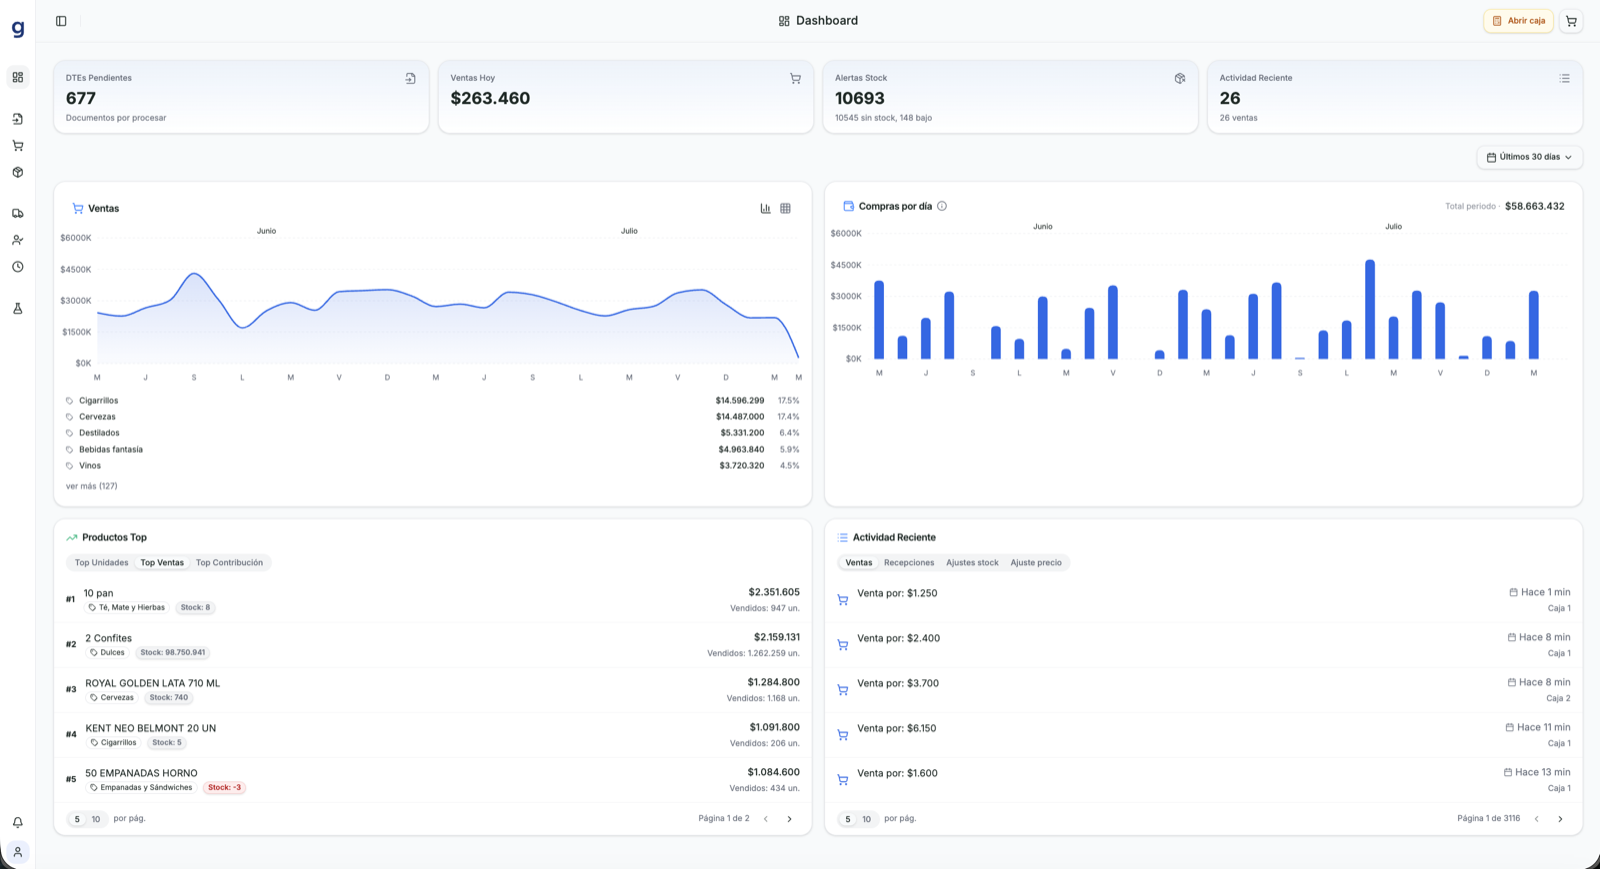Expand ver más (127) categories
This screenshot has height=869, width=1600.
tap(92, 486)
